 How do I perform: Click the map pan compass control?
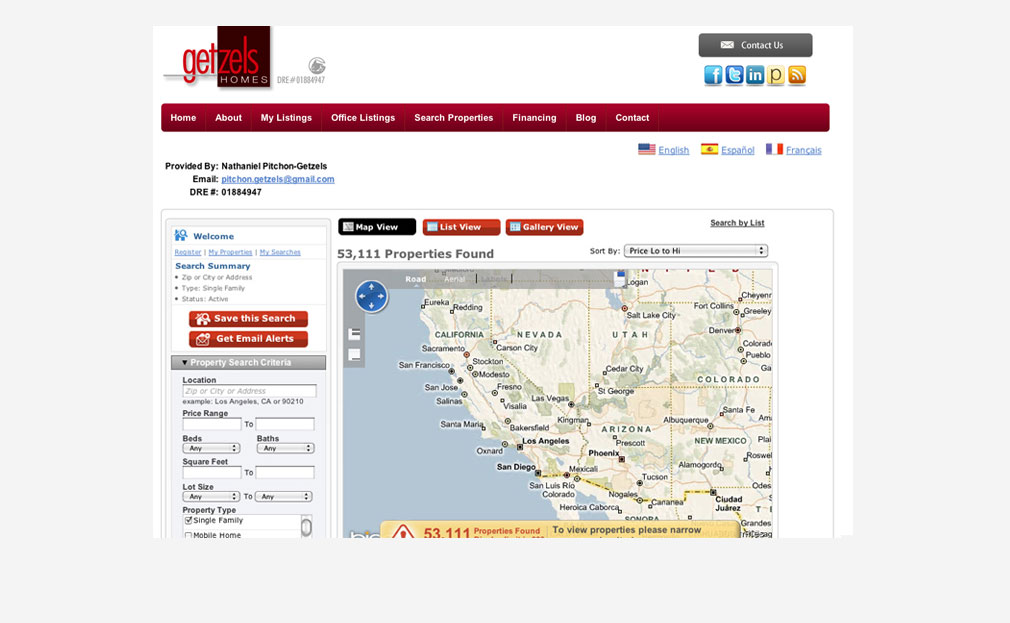point(371,296)
